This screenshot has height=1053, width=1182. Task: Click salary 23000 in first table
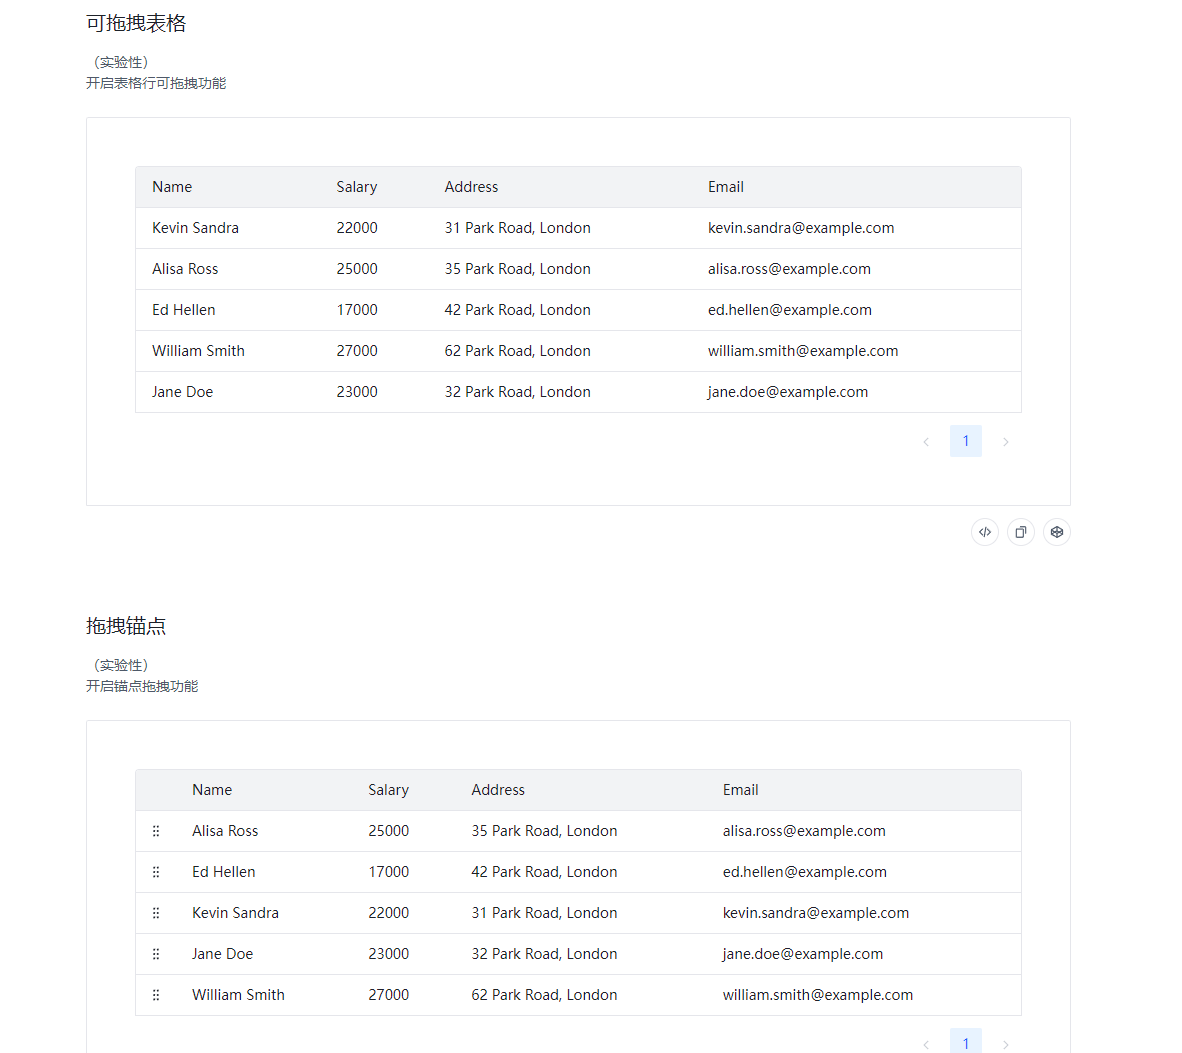[x=357, y=392]
